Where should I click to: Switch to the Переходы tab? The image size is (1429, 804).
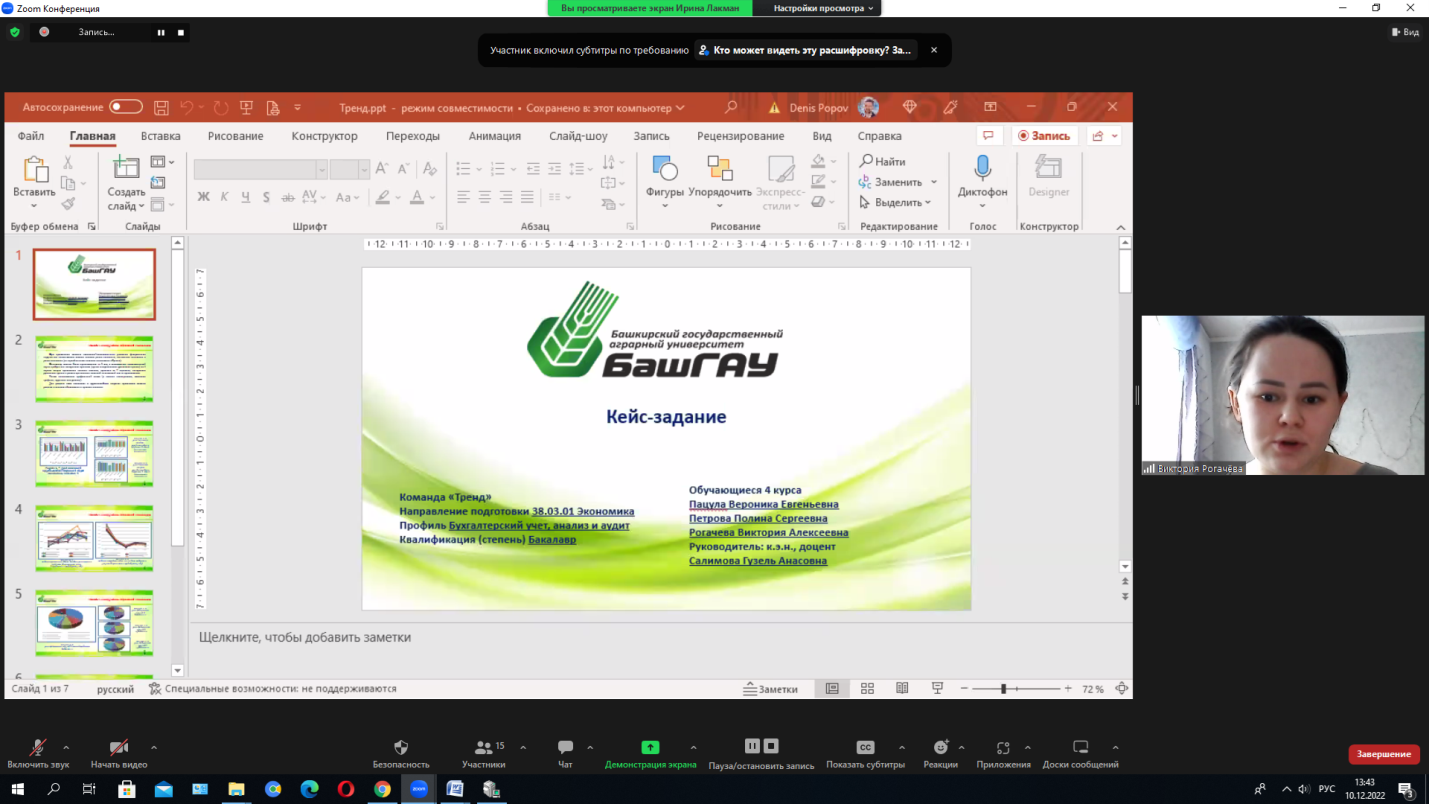(413, 136)
